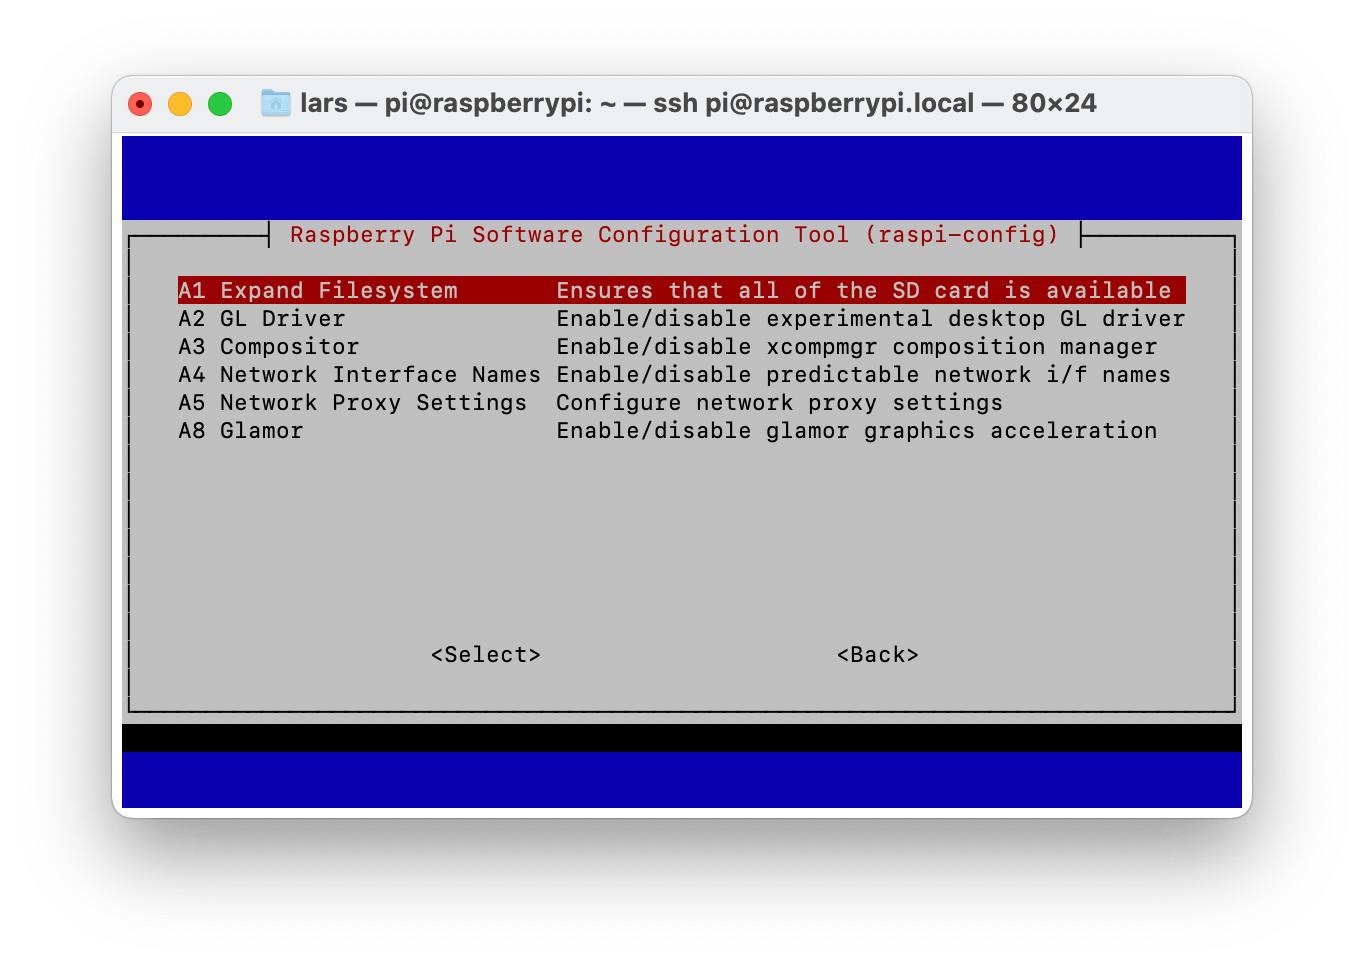Screen dimensions: 1364x966
Task: Click 'Configure network proxy settings' description
Action: click(x=780, y=402)
